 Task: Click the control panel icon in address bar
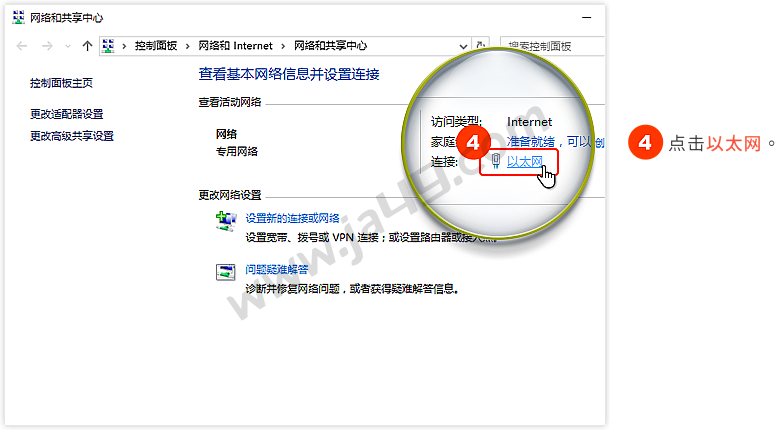click(109, 46)
